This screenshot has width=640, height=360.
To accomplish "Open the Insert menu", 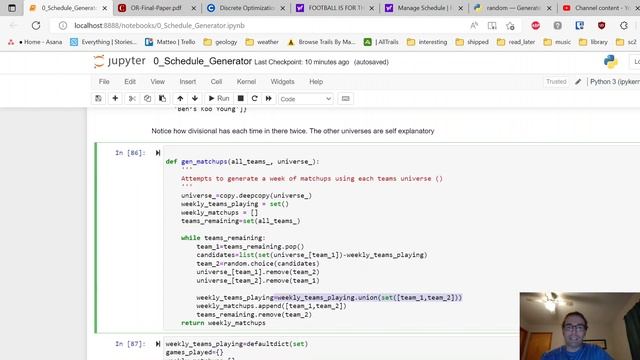I will [188, 82].
